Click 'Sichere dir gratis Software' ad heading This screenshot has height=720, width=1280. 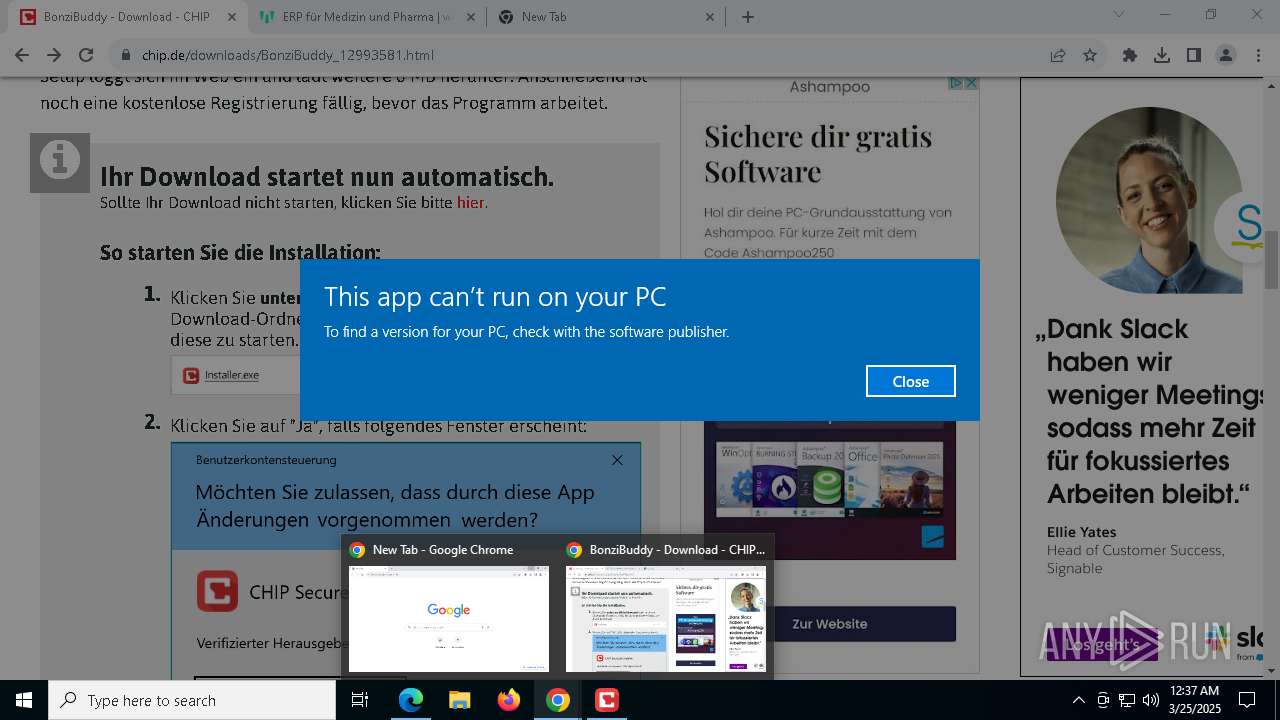(x=818, y=154)
